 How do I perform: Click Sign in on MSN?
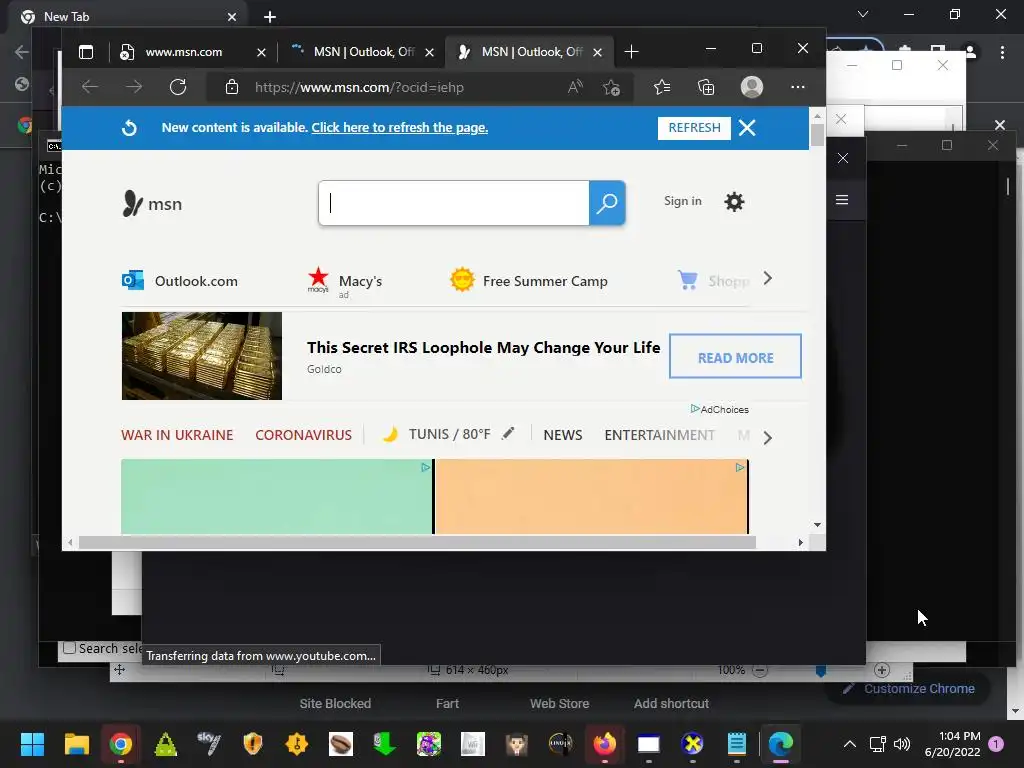pos(682,201)
